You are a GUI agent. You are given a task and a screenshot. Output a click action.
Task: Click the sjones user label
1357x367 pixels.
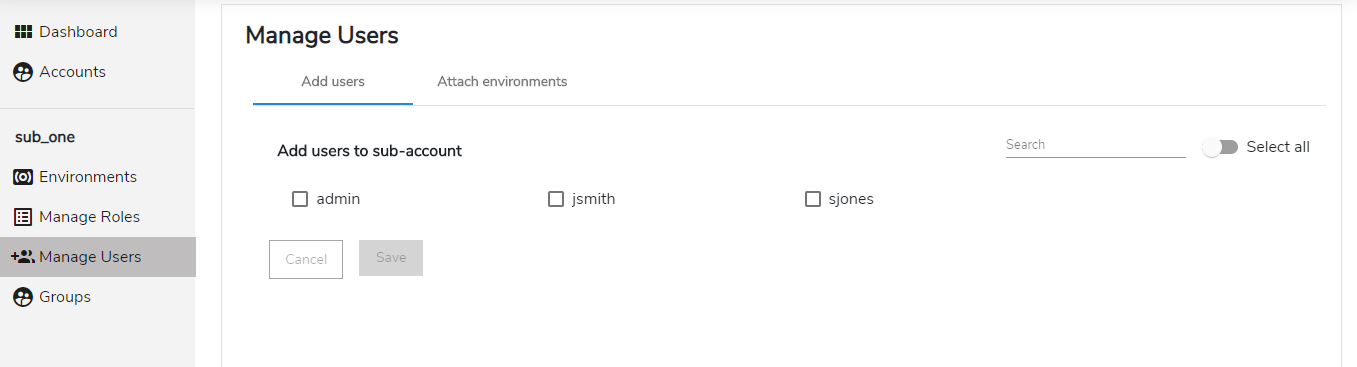851,199
